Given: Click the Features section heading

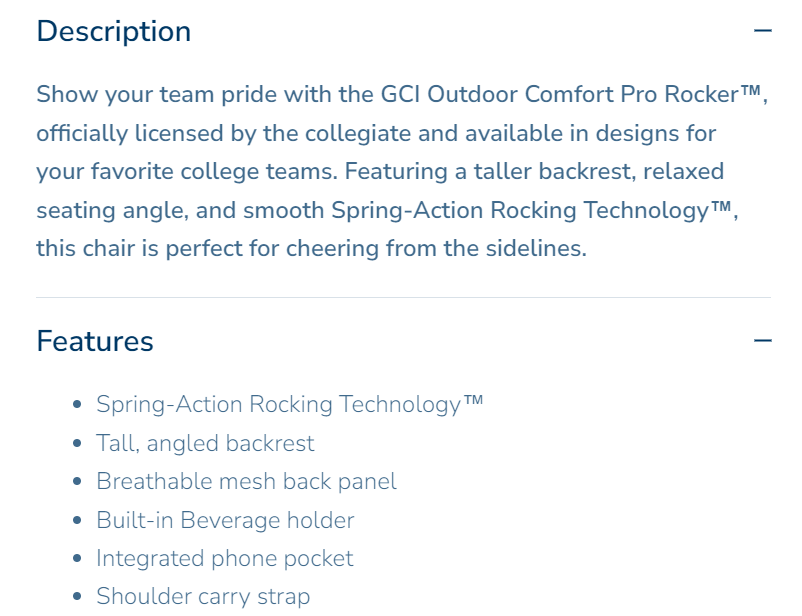Looking at the screenshot, I should coord(95,341).
